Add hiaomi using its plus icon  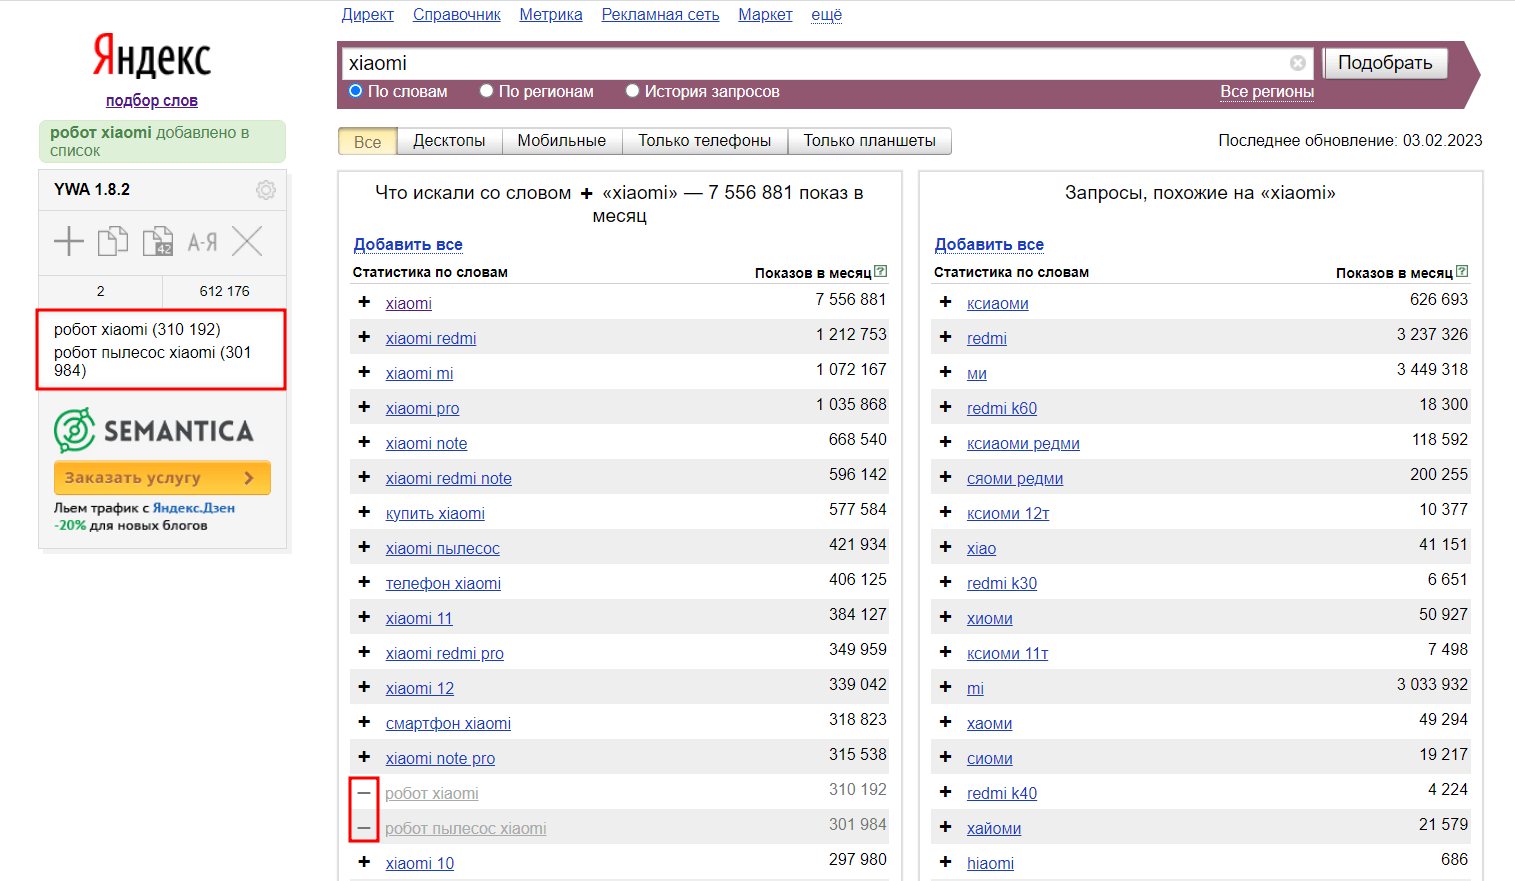tap(945, 862)
